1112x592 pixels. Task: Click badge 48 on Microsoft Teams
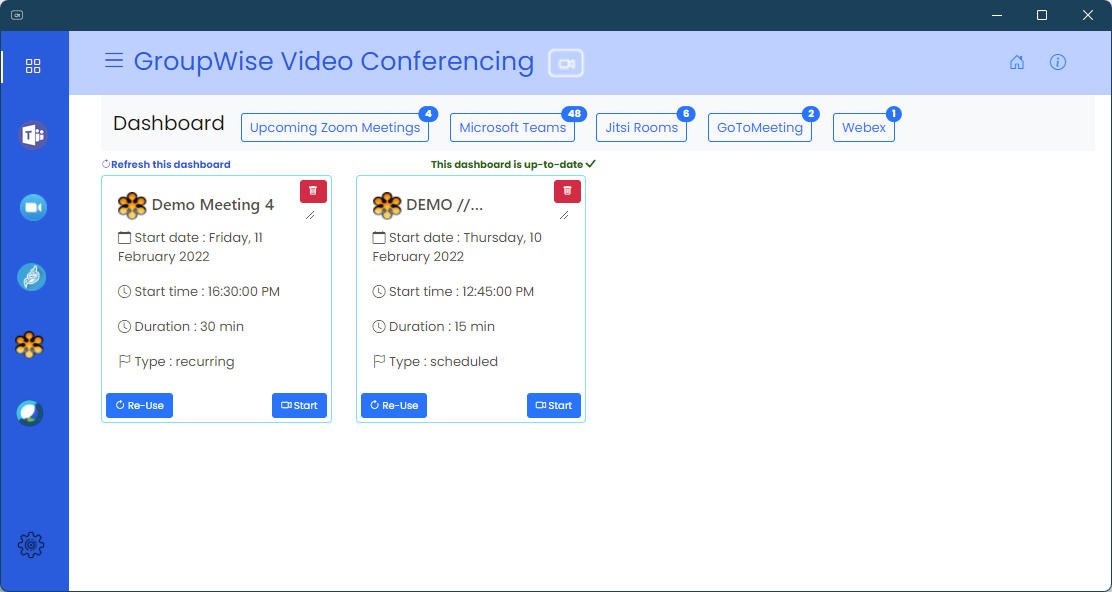tap(574, 113)
